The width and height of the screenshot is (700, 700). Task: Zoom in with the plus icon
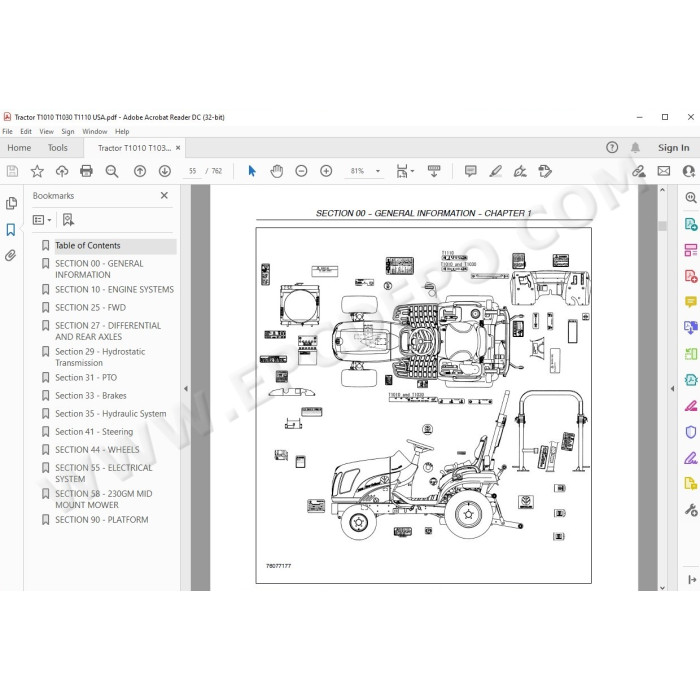326,171
